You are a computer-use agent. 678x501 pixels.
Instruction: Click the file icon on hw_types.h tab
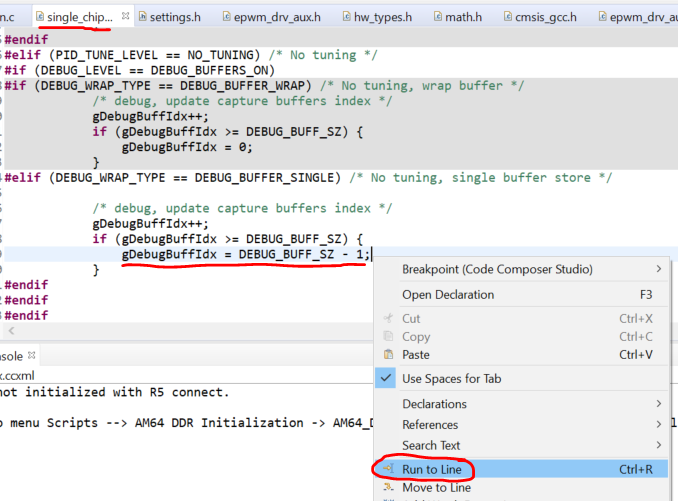coord(344,18)
